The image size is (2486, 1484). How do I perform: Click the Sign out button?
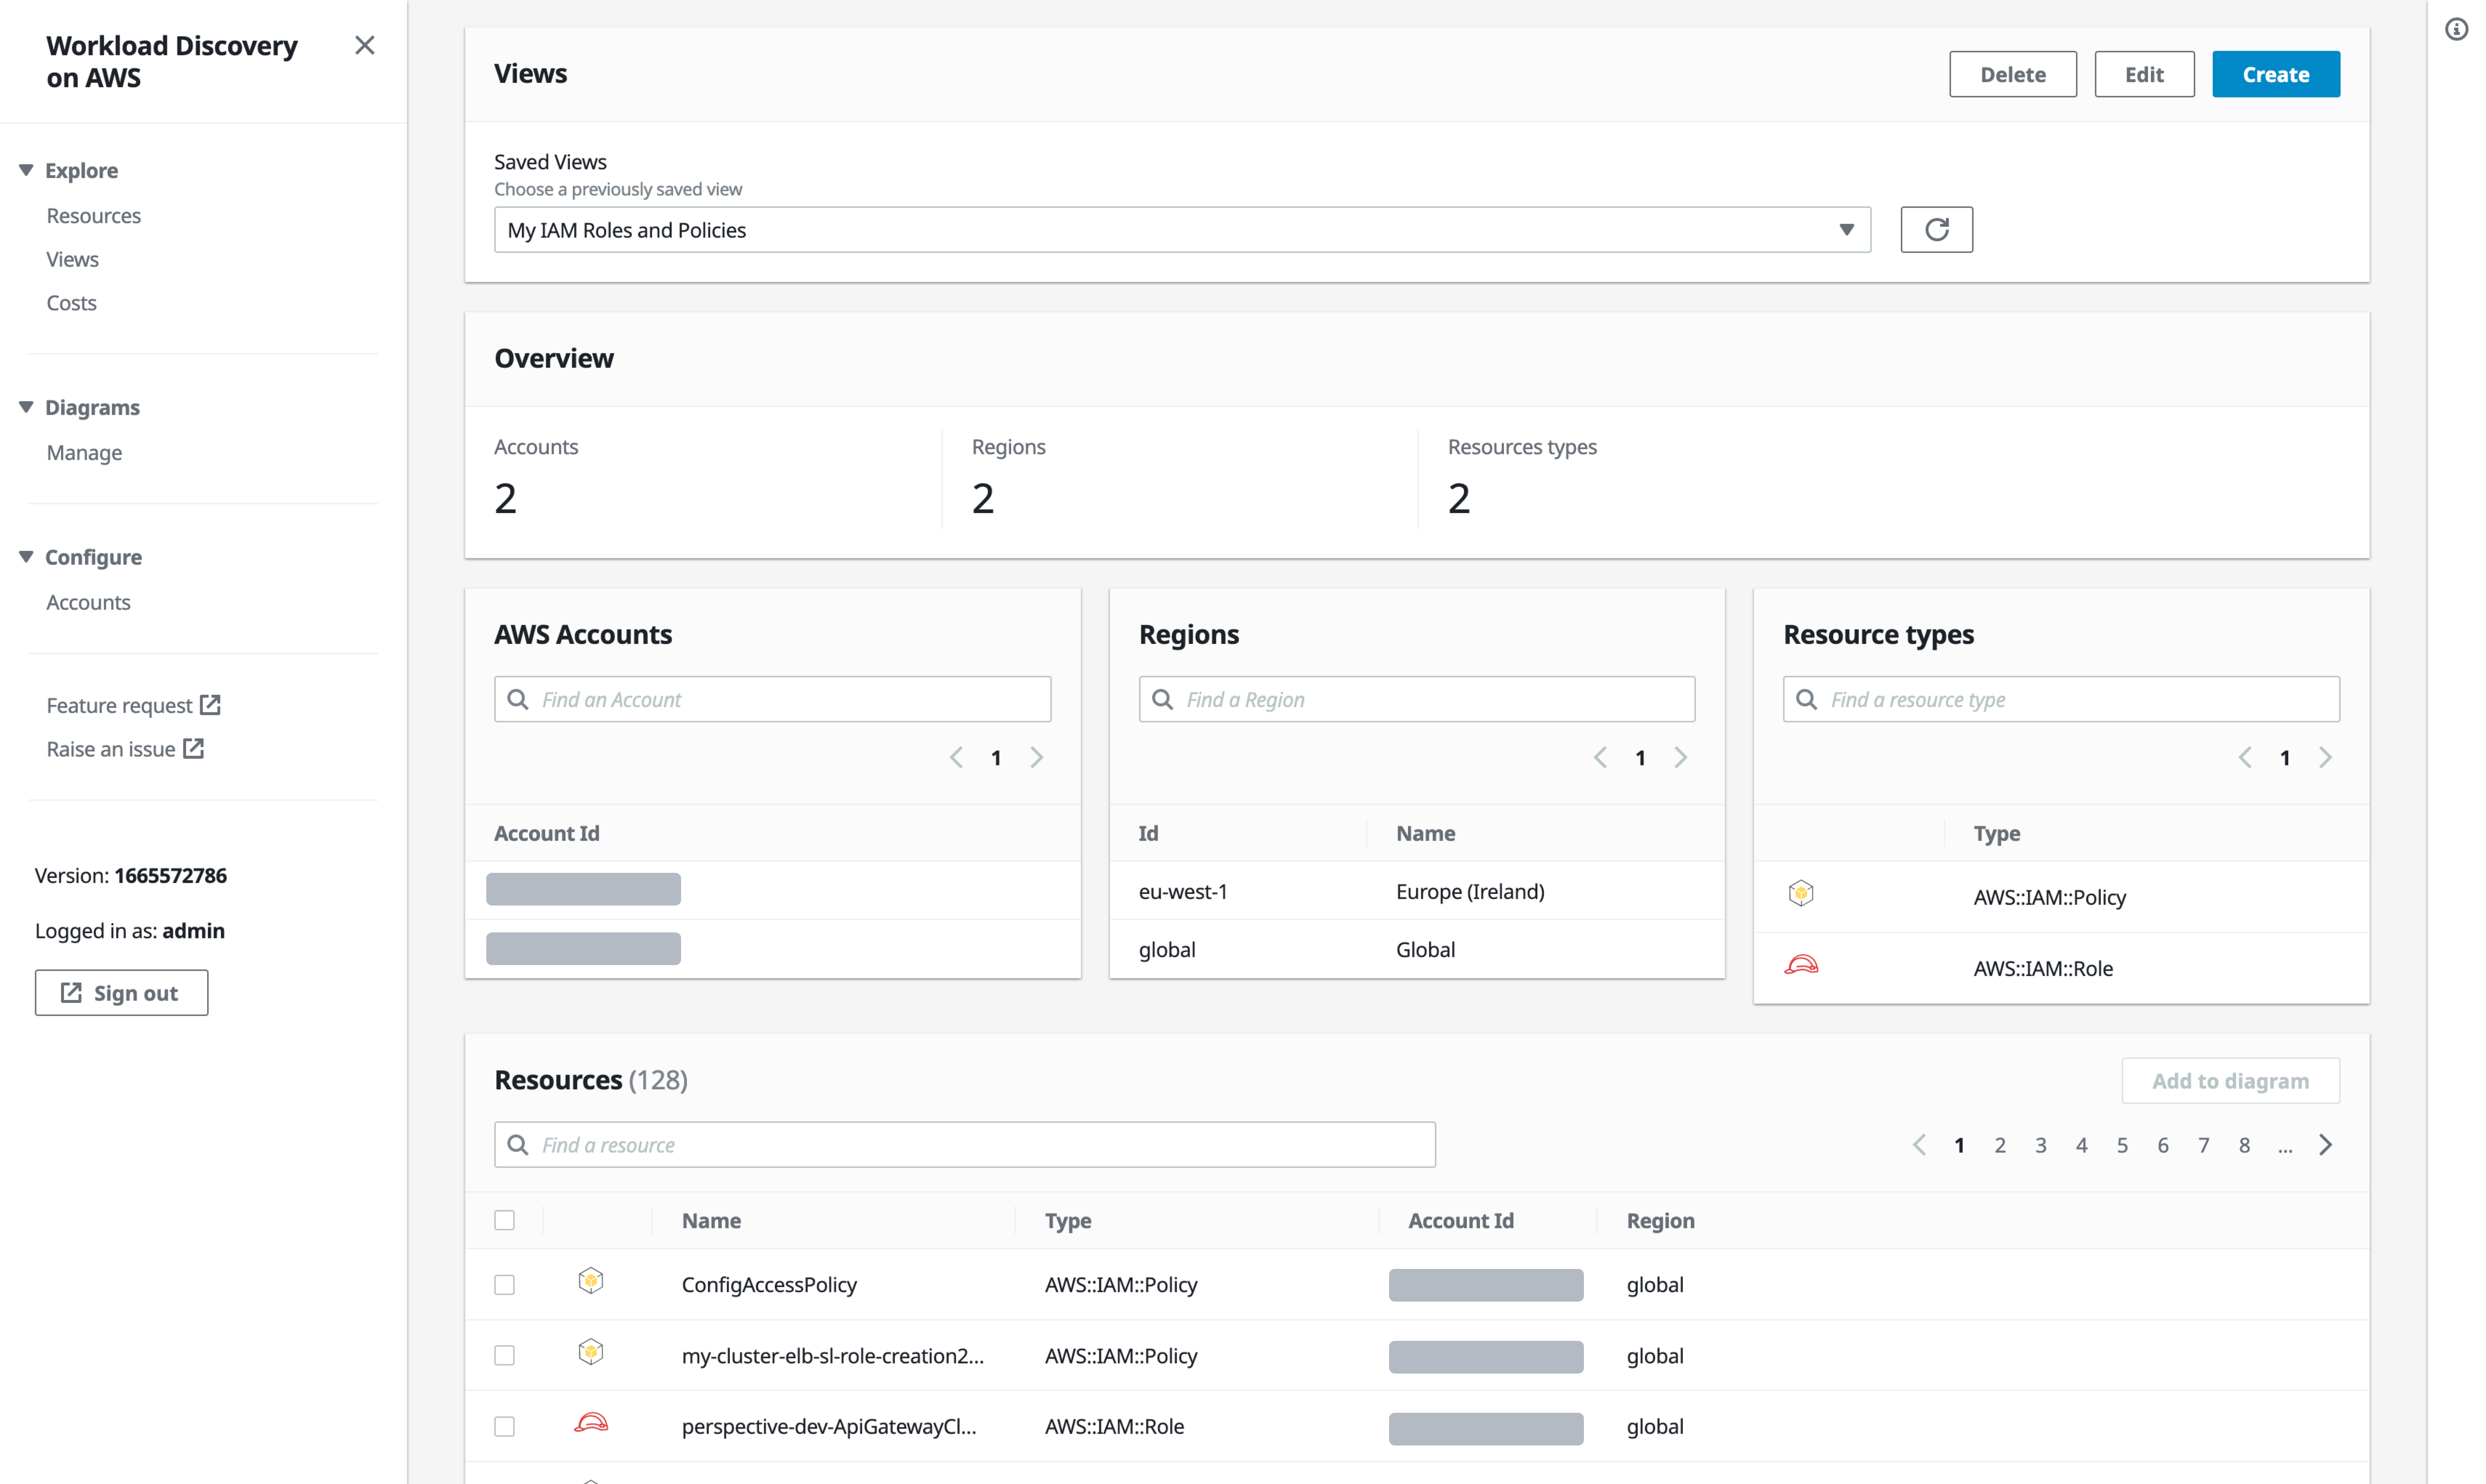point(122,993)
